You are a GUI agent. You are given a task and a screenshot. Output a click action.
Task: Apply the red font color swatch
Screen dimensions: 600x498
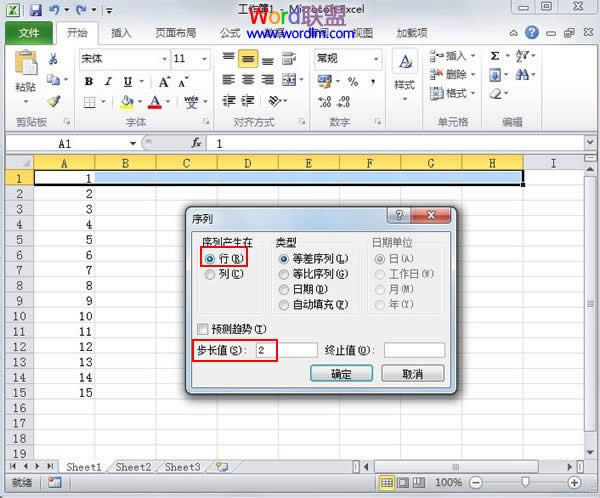tap(155, 102)
